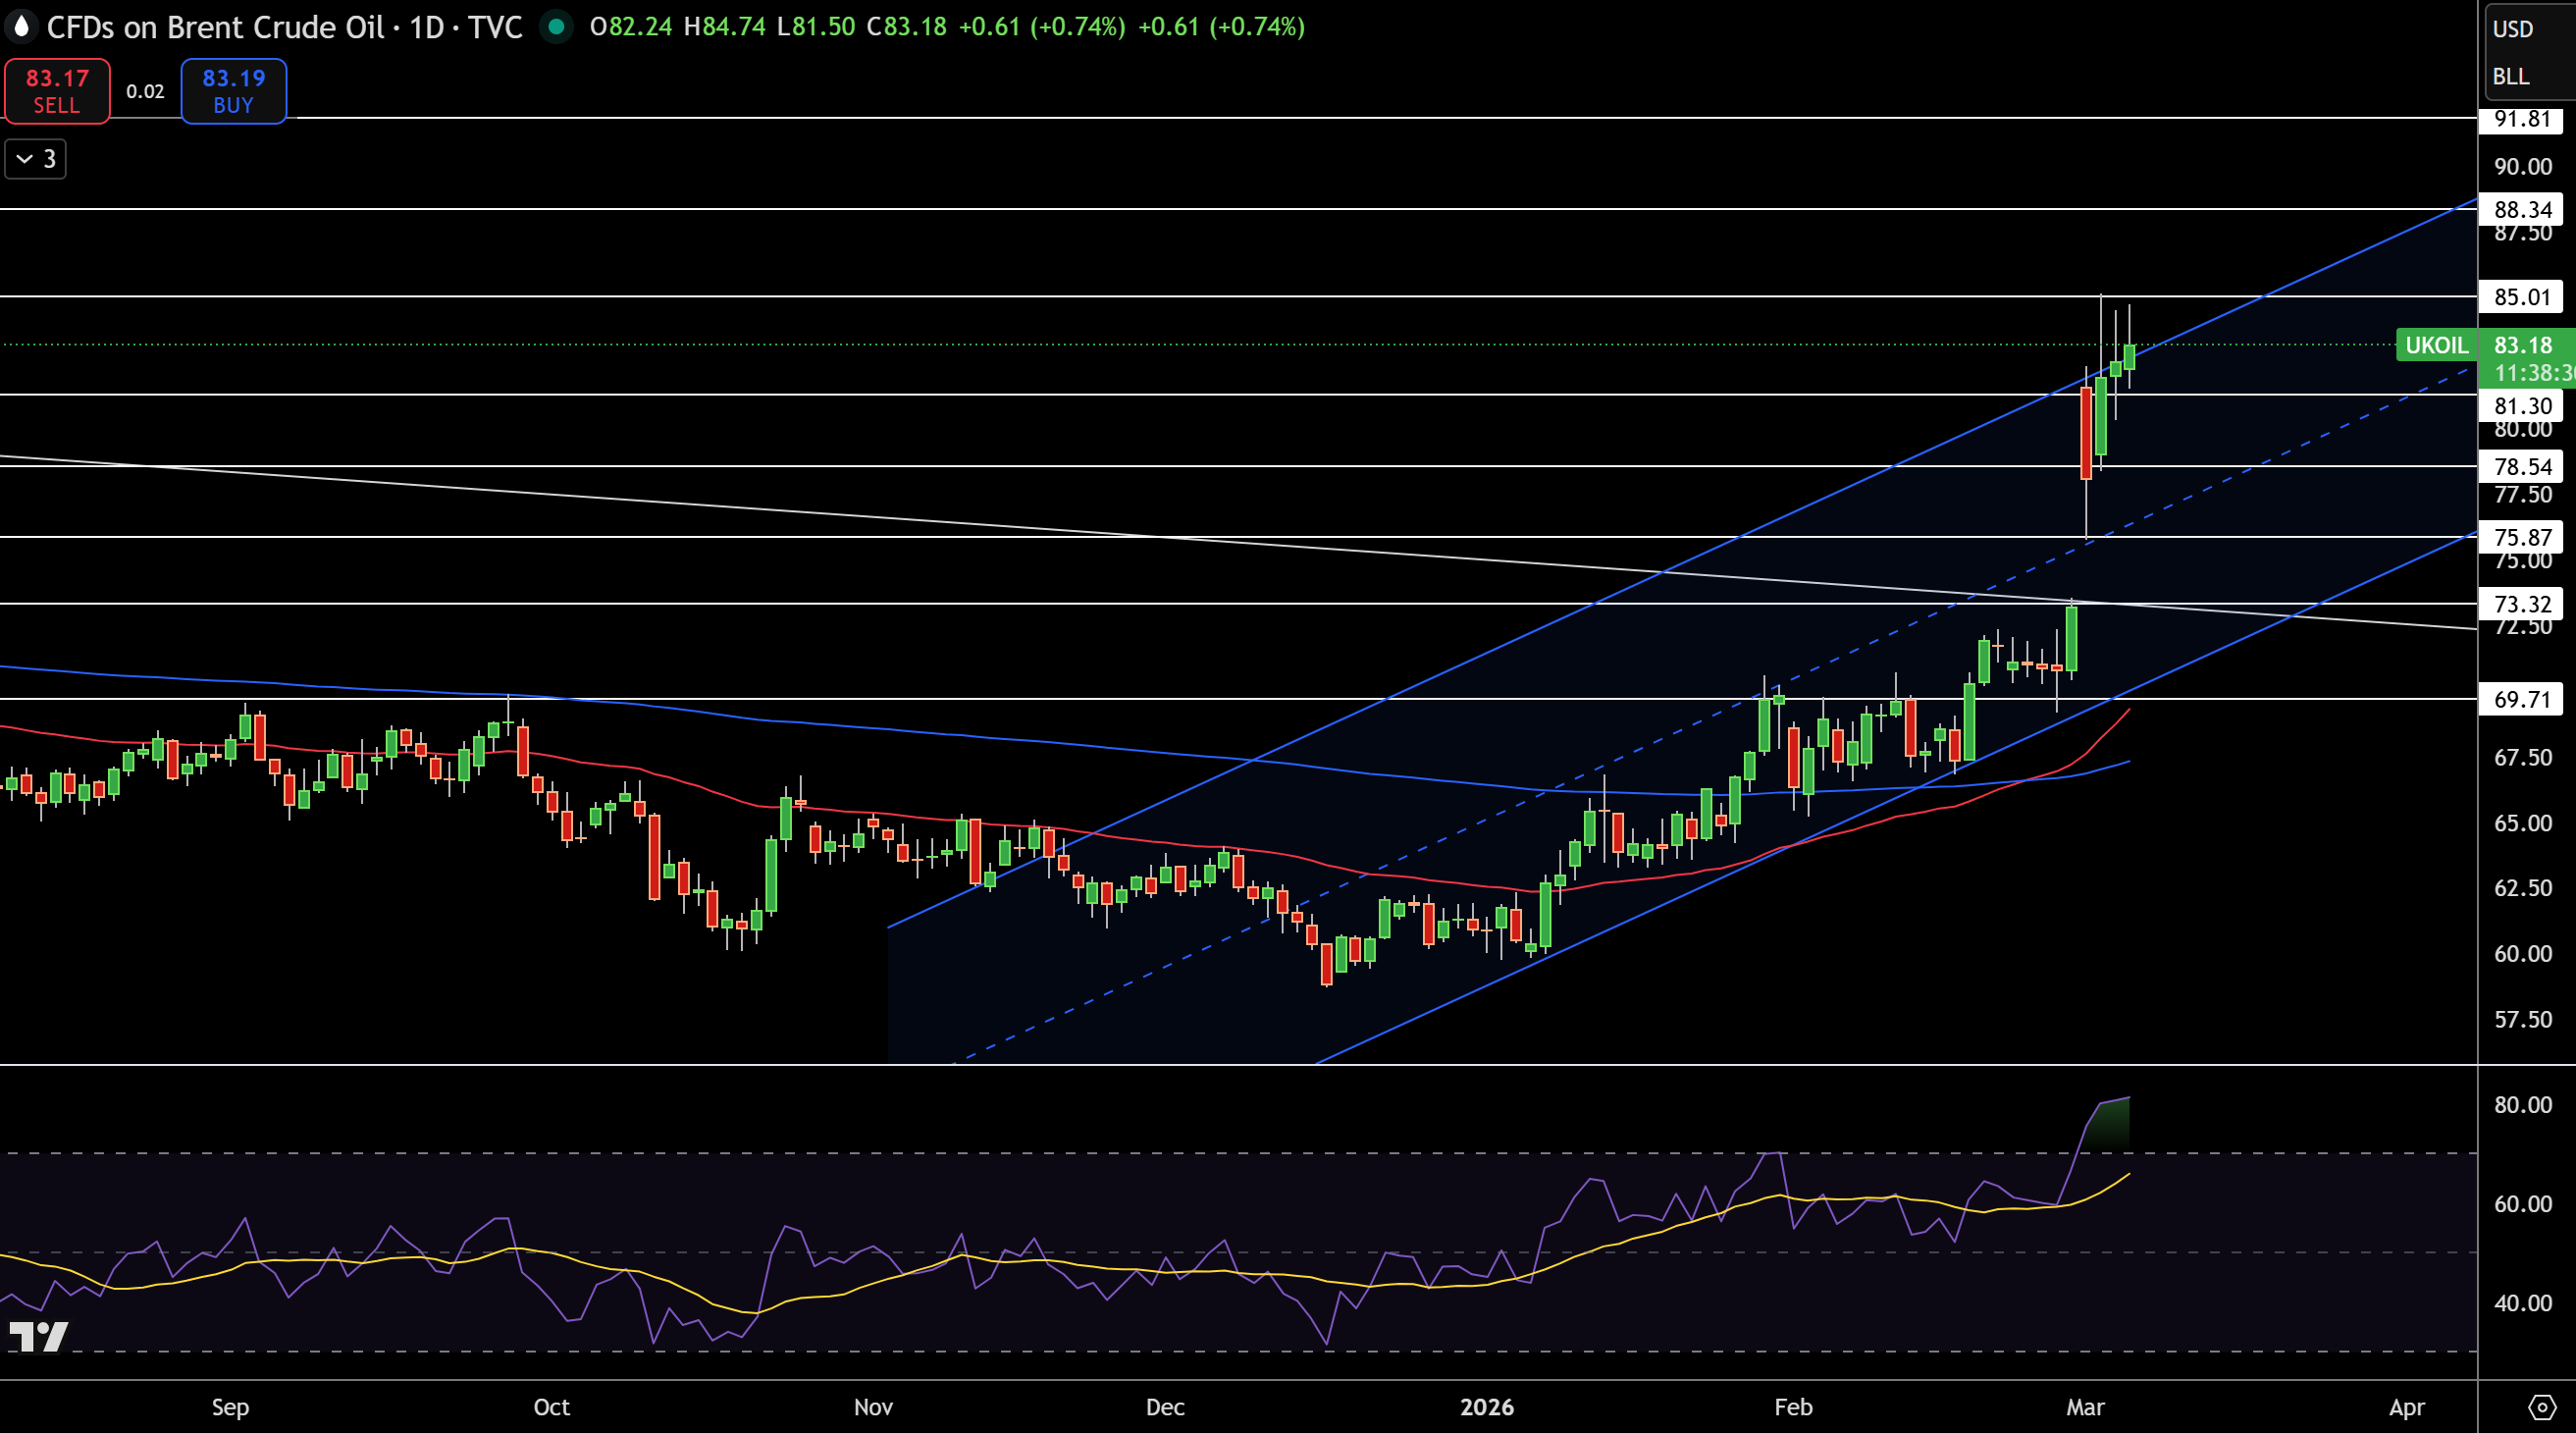
Task: Click the Mar label on time axis
Action: tap(2085, 1407)
